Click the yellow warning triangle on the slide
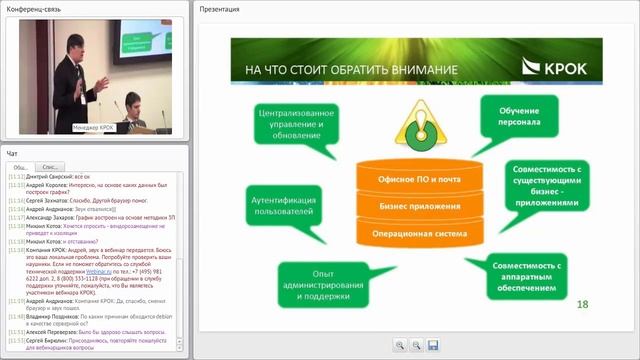This screenshot has width=640, height=360. pos(421,126)
